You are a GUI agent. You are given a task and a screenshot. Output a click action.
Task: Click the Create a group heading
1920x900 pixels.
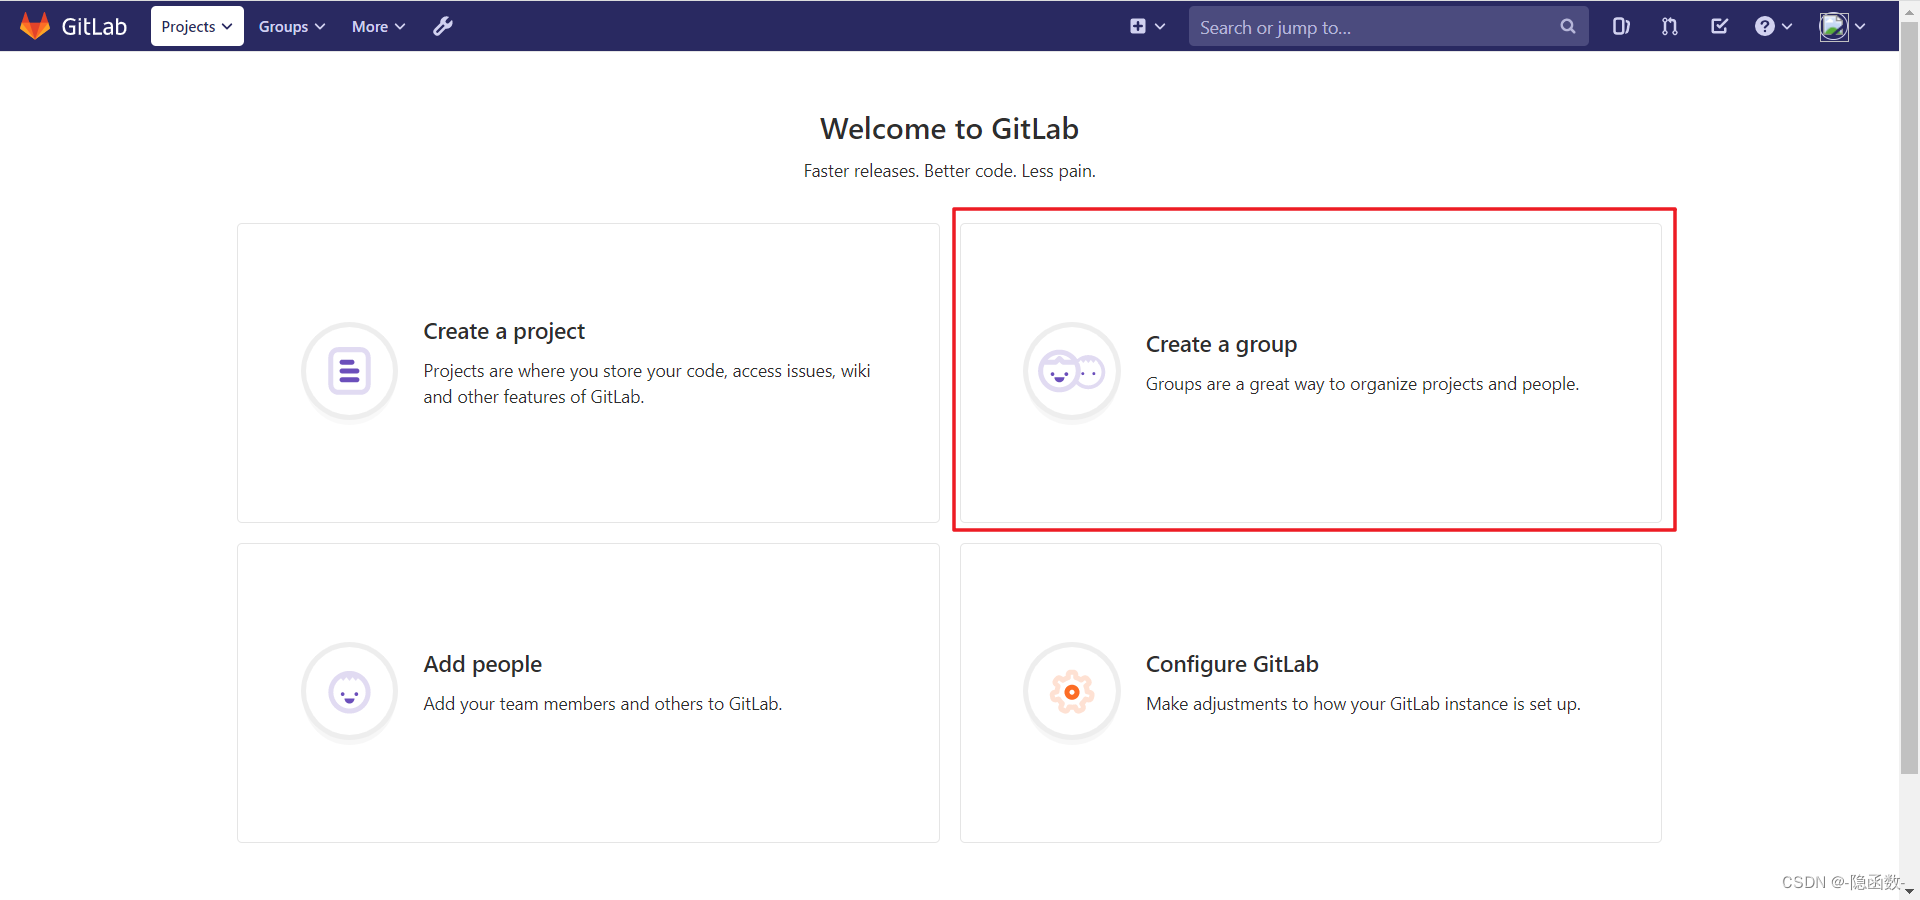pyautogui.click(x=1221, y=344)
